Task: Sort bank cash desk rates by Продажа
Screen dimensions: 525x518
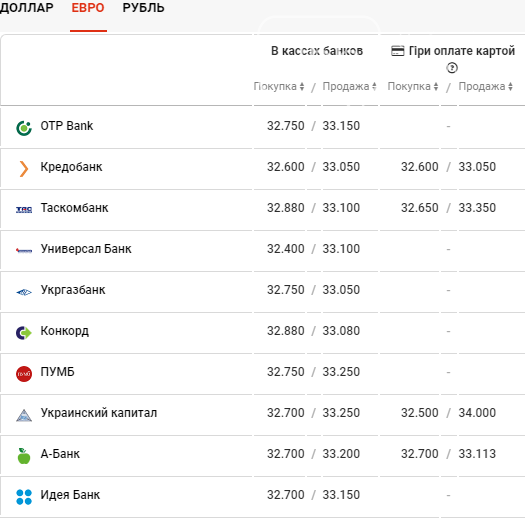Action: 349,86
